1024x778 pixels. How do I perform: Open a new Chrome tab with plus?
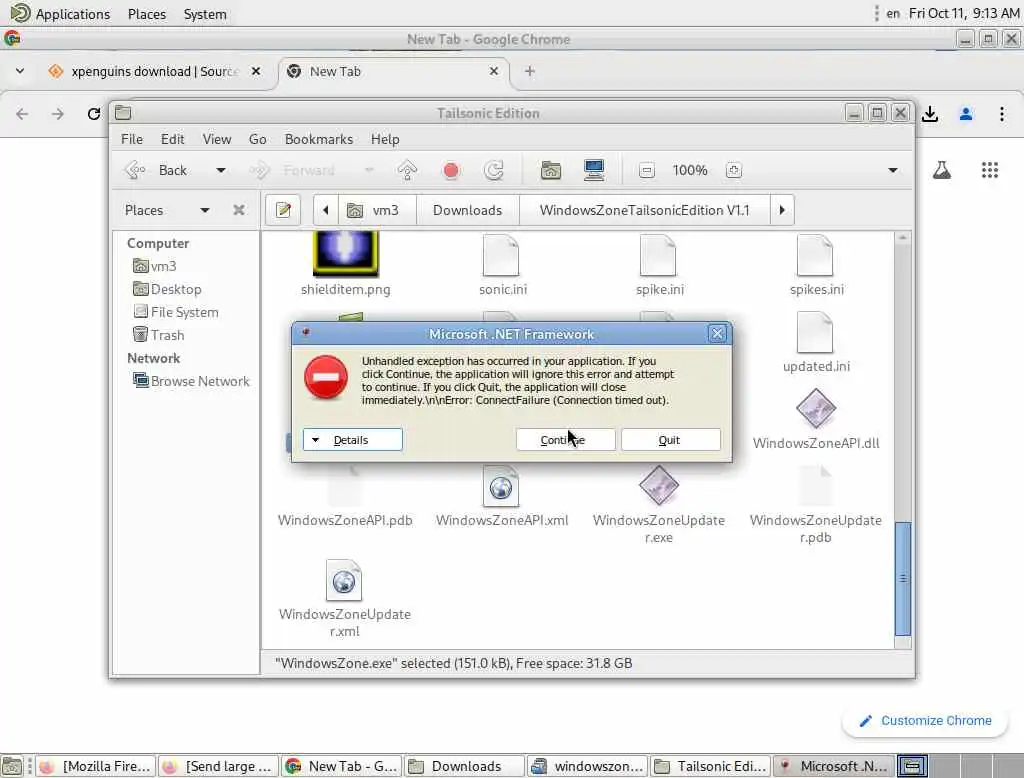pyautogui.click(x=530, y=71)
